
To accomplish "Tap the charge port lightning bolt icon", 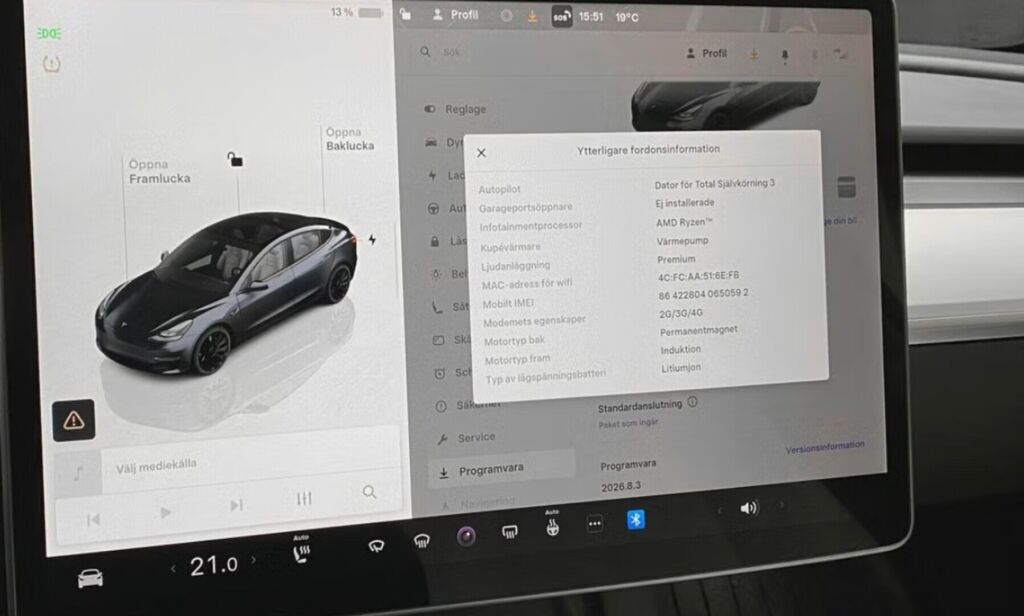I will pyautogui.click(x=372, y=240).
